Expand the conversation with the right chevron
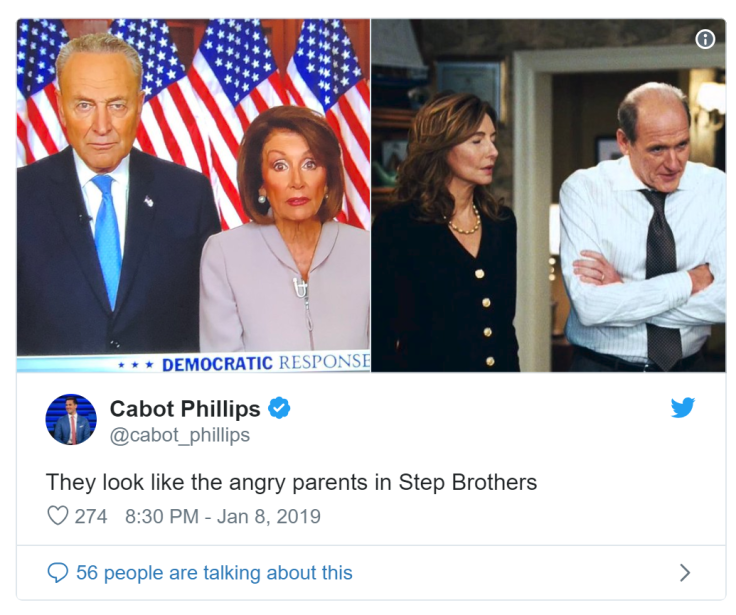This screenshot has height=615, width=736. click(x=685, y=573)
